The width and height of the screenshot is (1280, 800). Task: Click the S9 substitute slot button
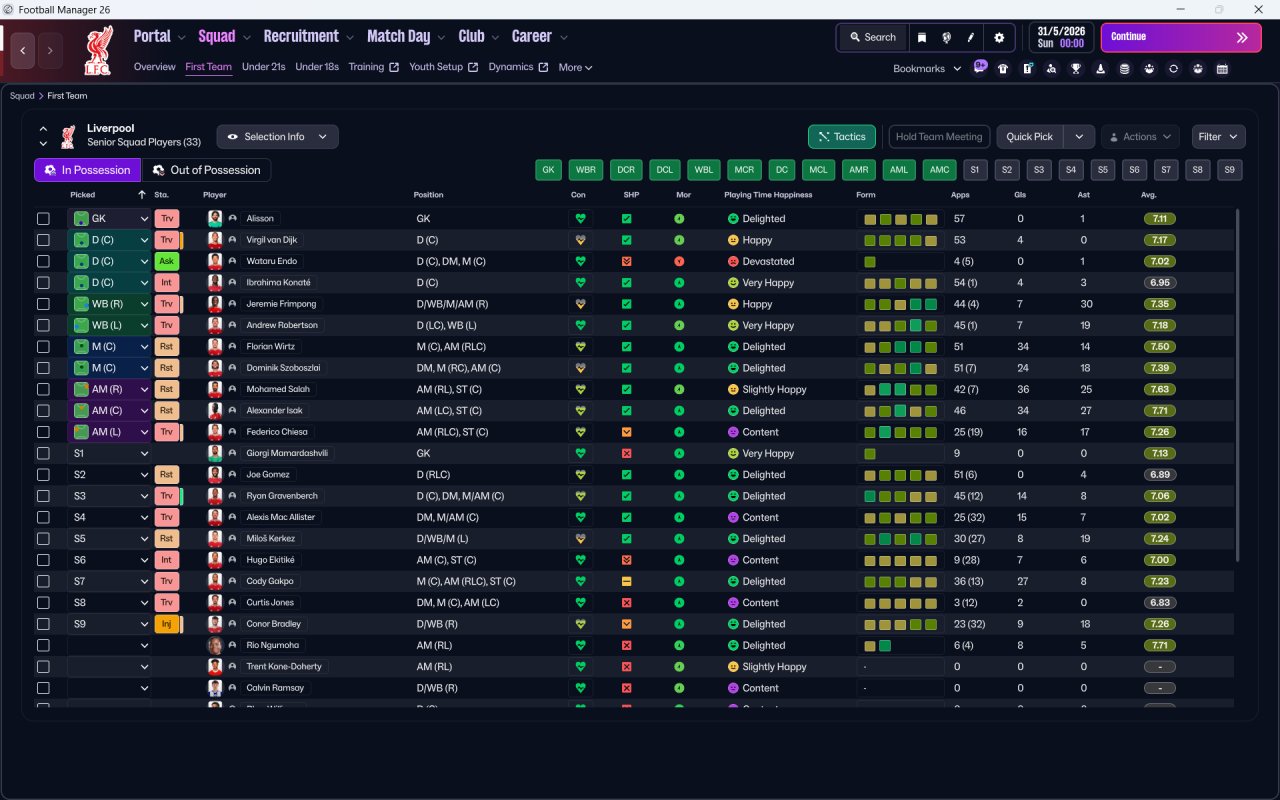click(x=1230, y=170)
